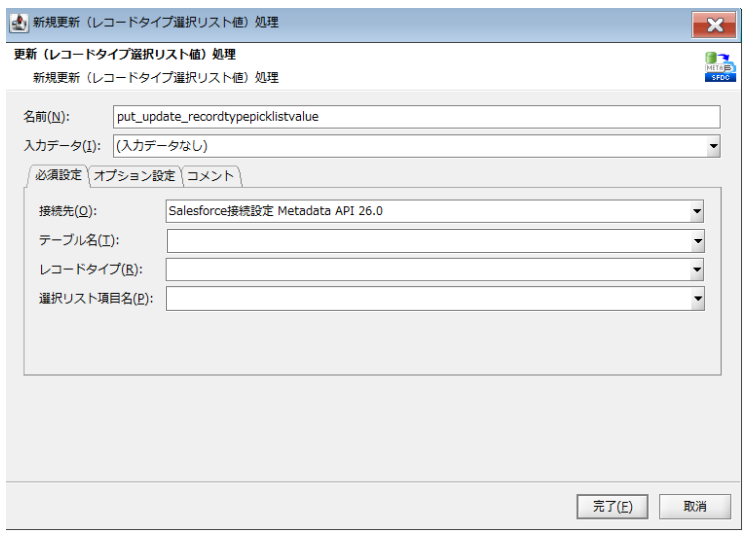Switch to the オプション設定 tab

[135, 176]
